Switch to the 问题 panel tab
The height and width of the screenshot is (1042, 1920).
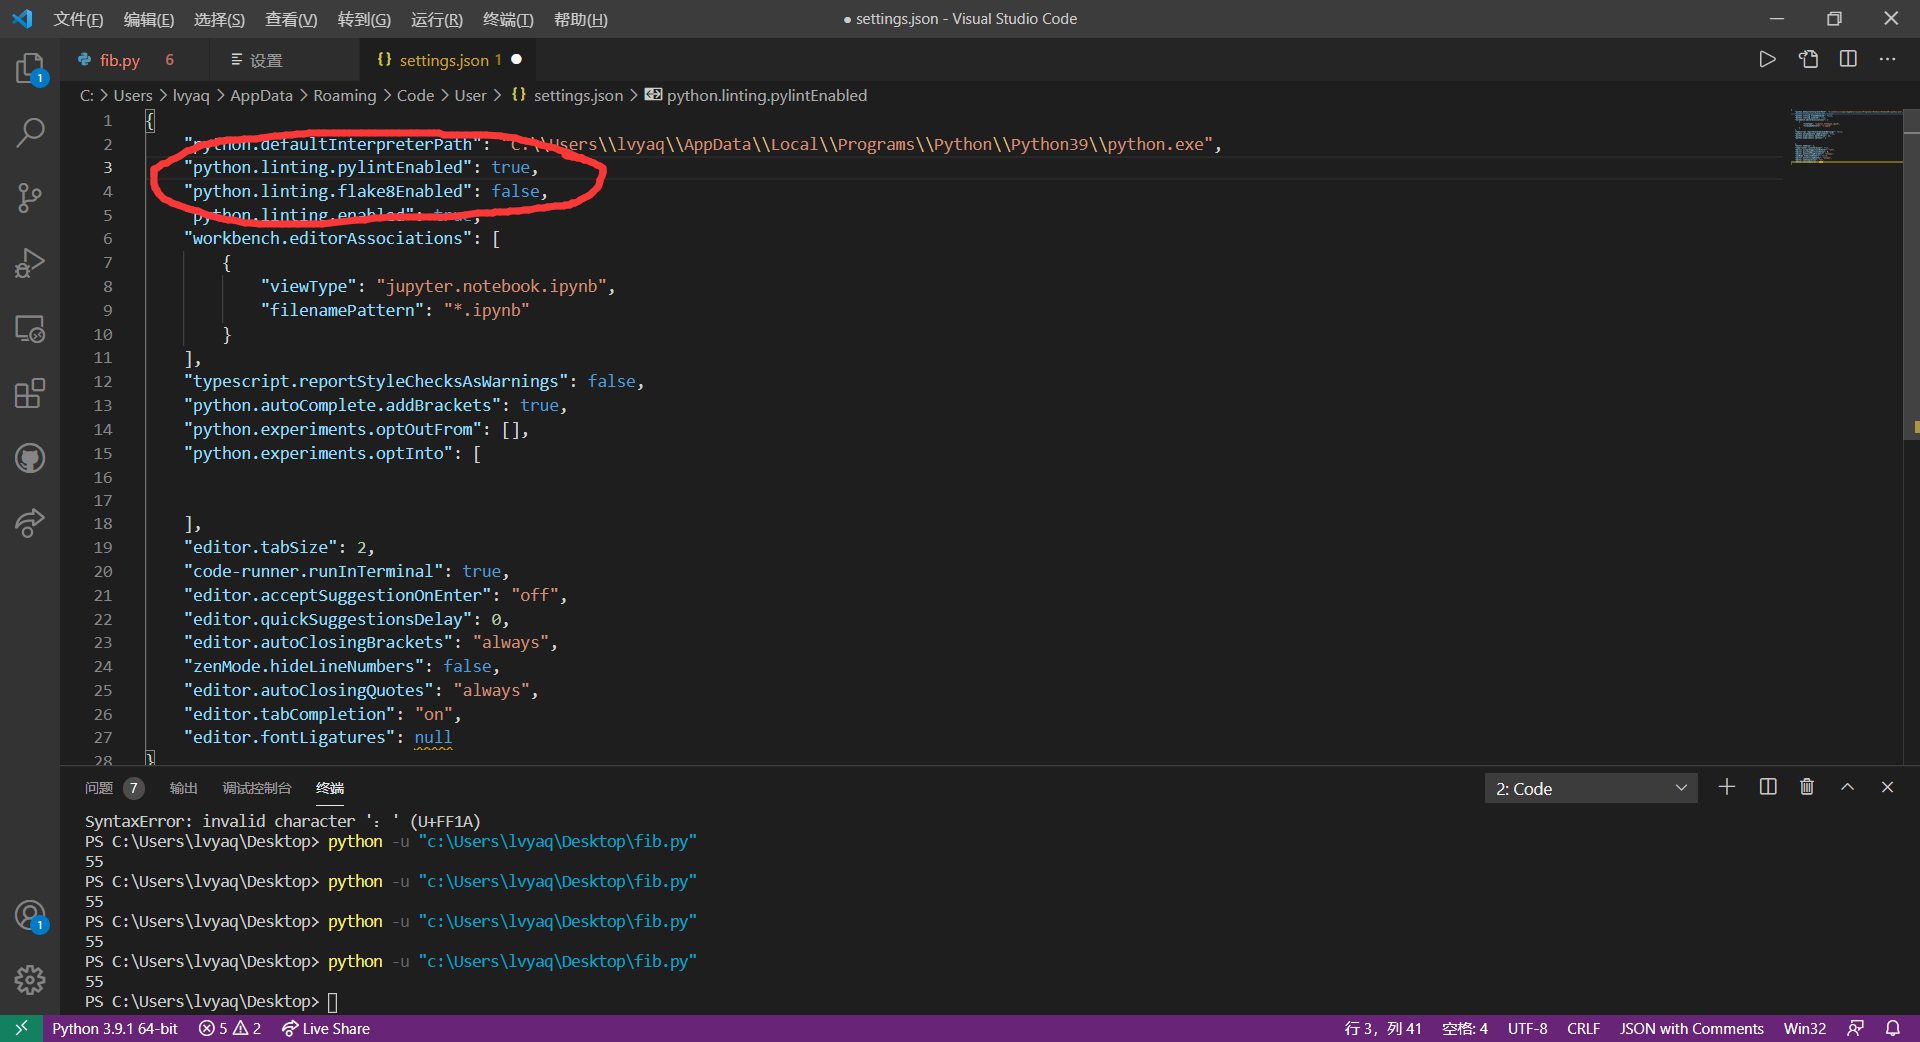(114, 788)
